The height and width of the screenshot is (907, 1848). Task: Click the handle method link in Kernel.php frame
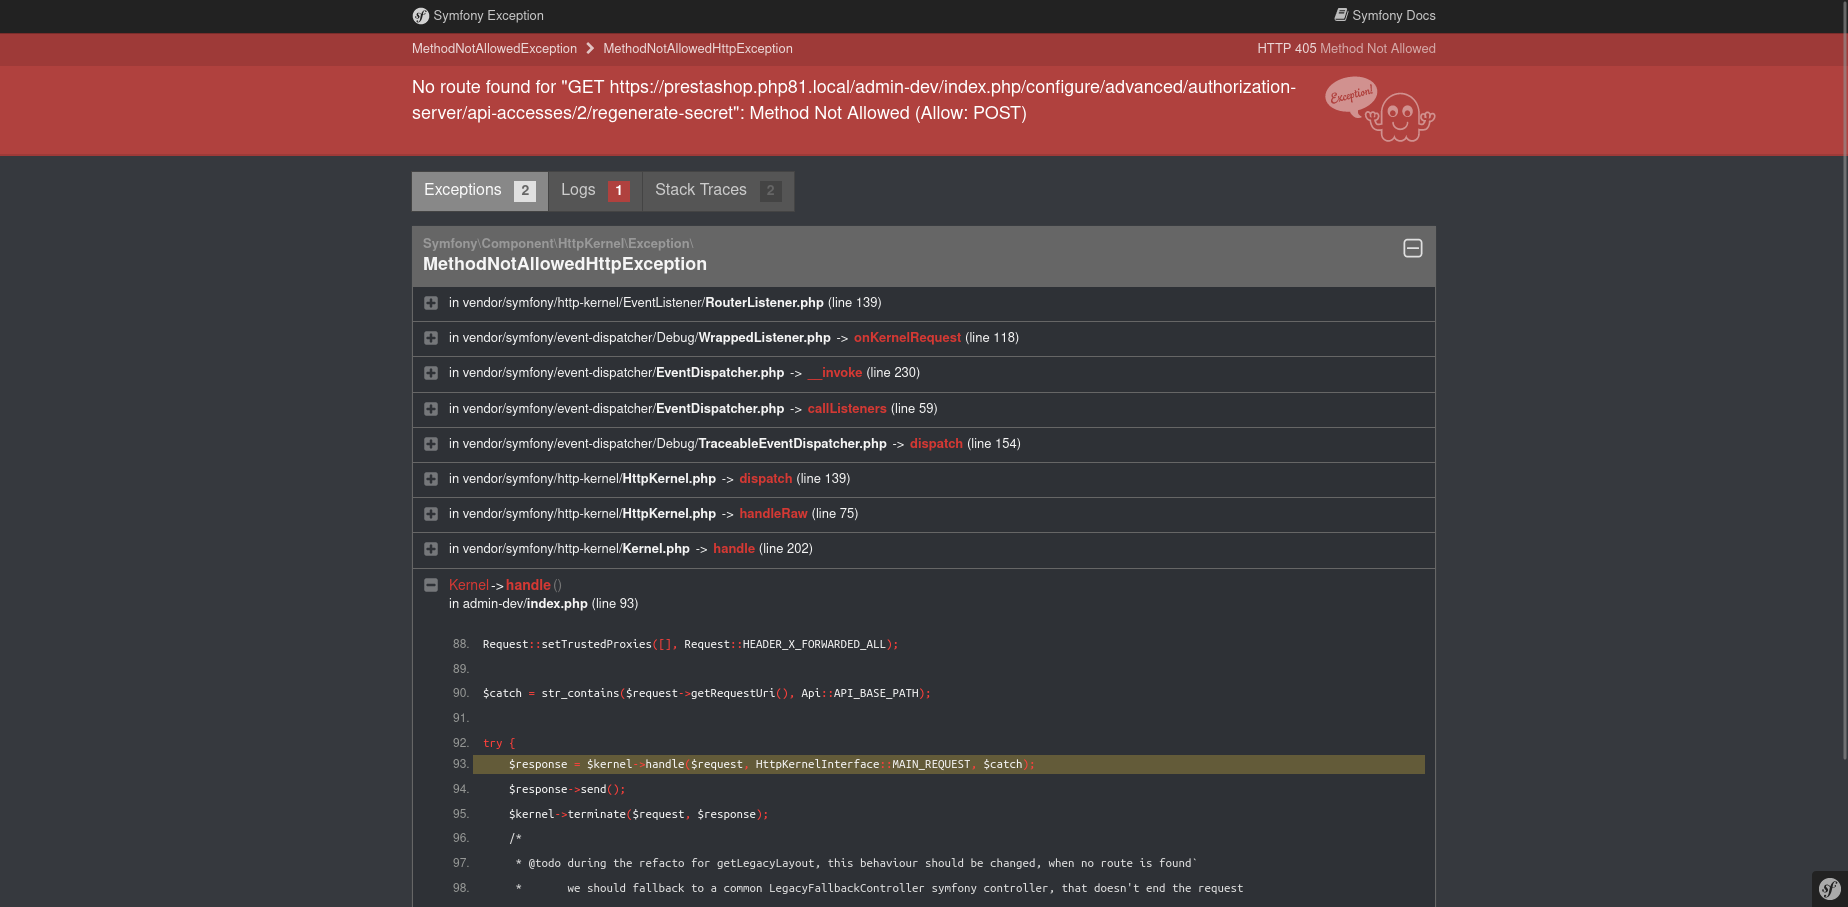[733, 548]
